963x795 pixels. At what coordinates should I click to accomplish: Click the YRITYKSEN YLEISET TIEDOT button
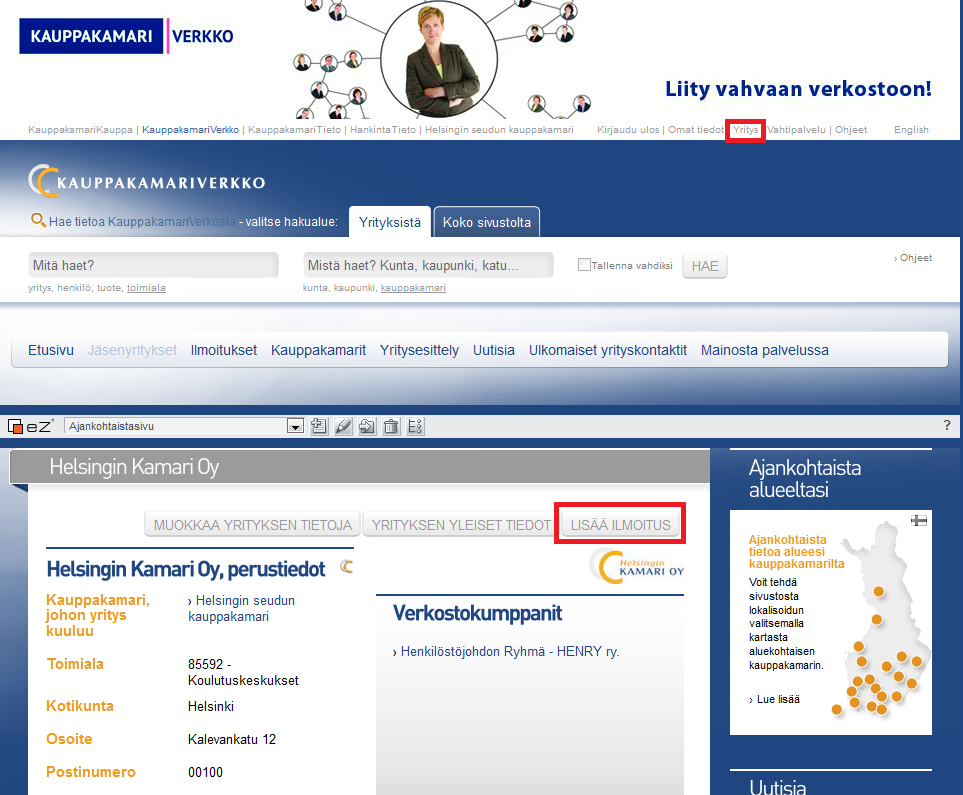pos(461,525)
